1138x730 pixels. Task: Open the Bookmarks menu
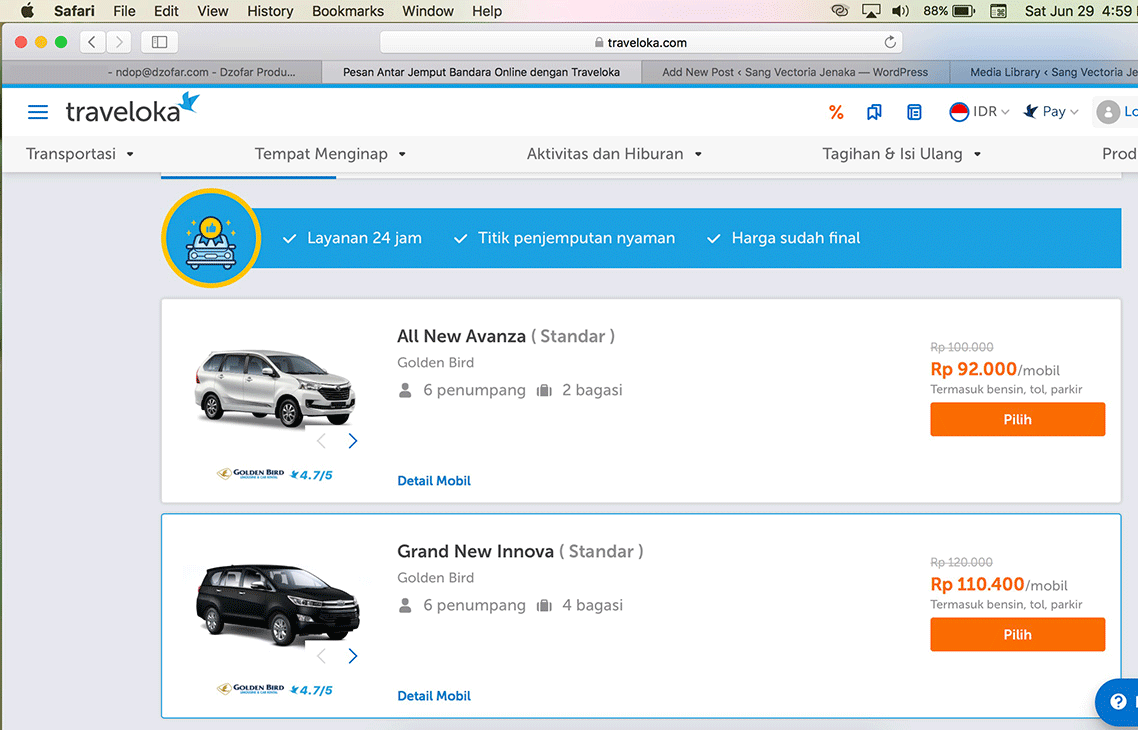(348, 11)
